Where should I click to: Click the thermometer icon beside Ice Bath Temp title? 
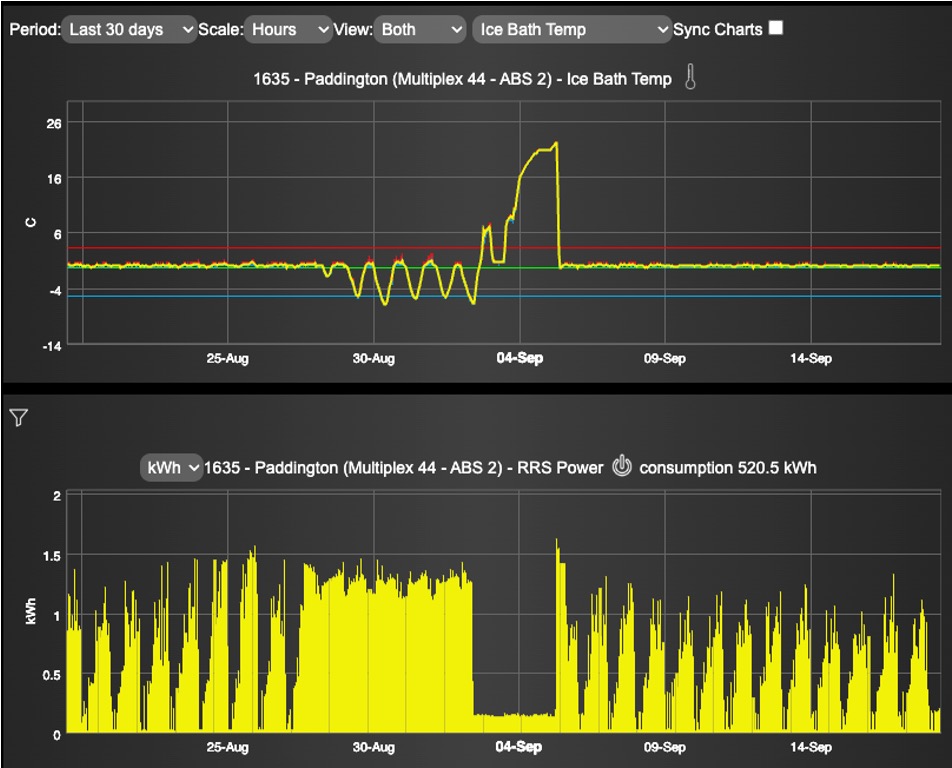coord(690,77)
